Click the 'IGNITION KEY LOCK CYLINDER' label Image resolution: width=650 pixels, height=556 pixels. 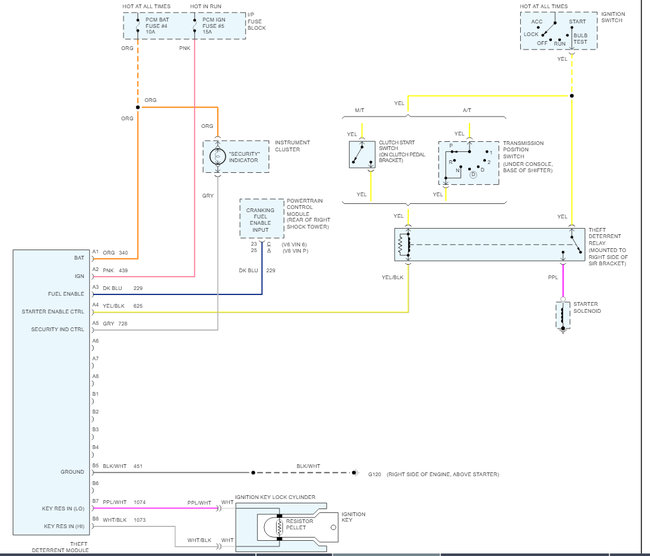click(275, 497)
